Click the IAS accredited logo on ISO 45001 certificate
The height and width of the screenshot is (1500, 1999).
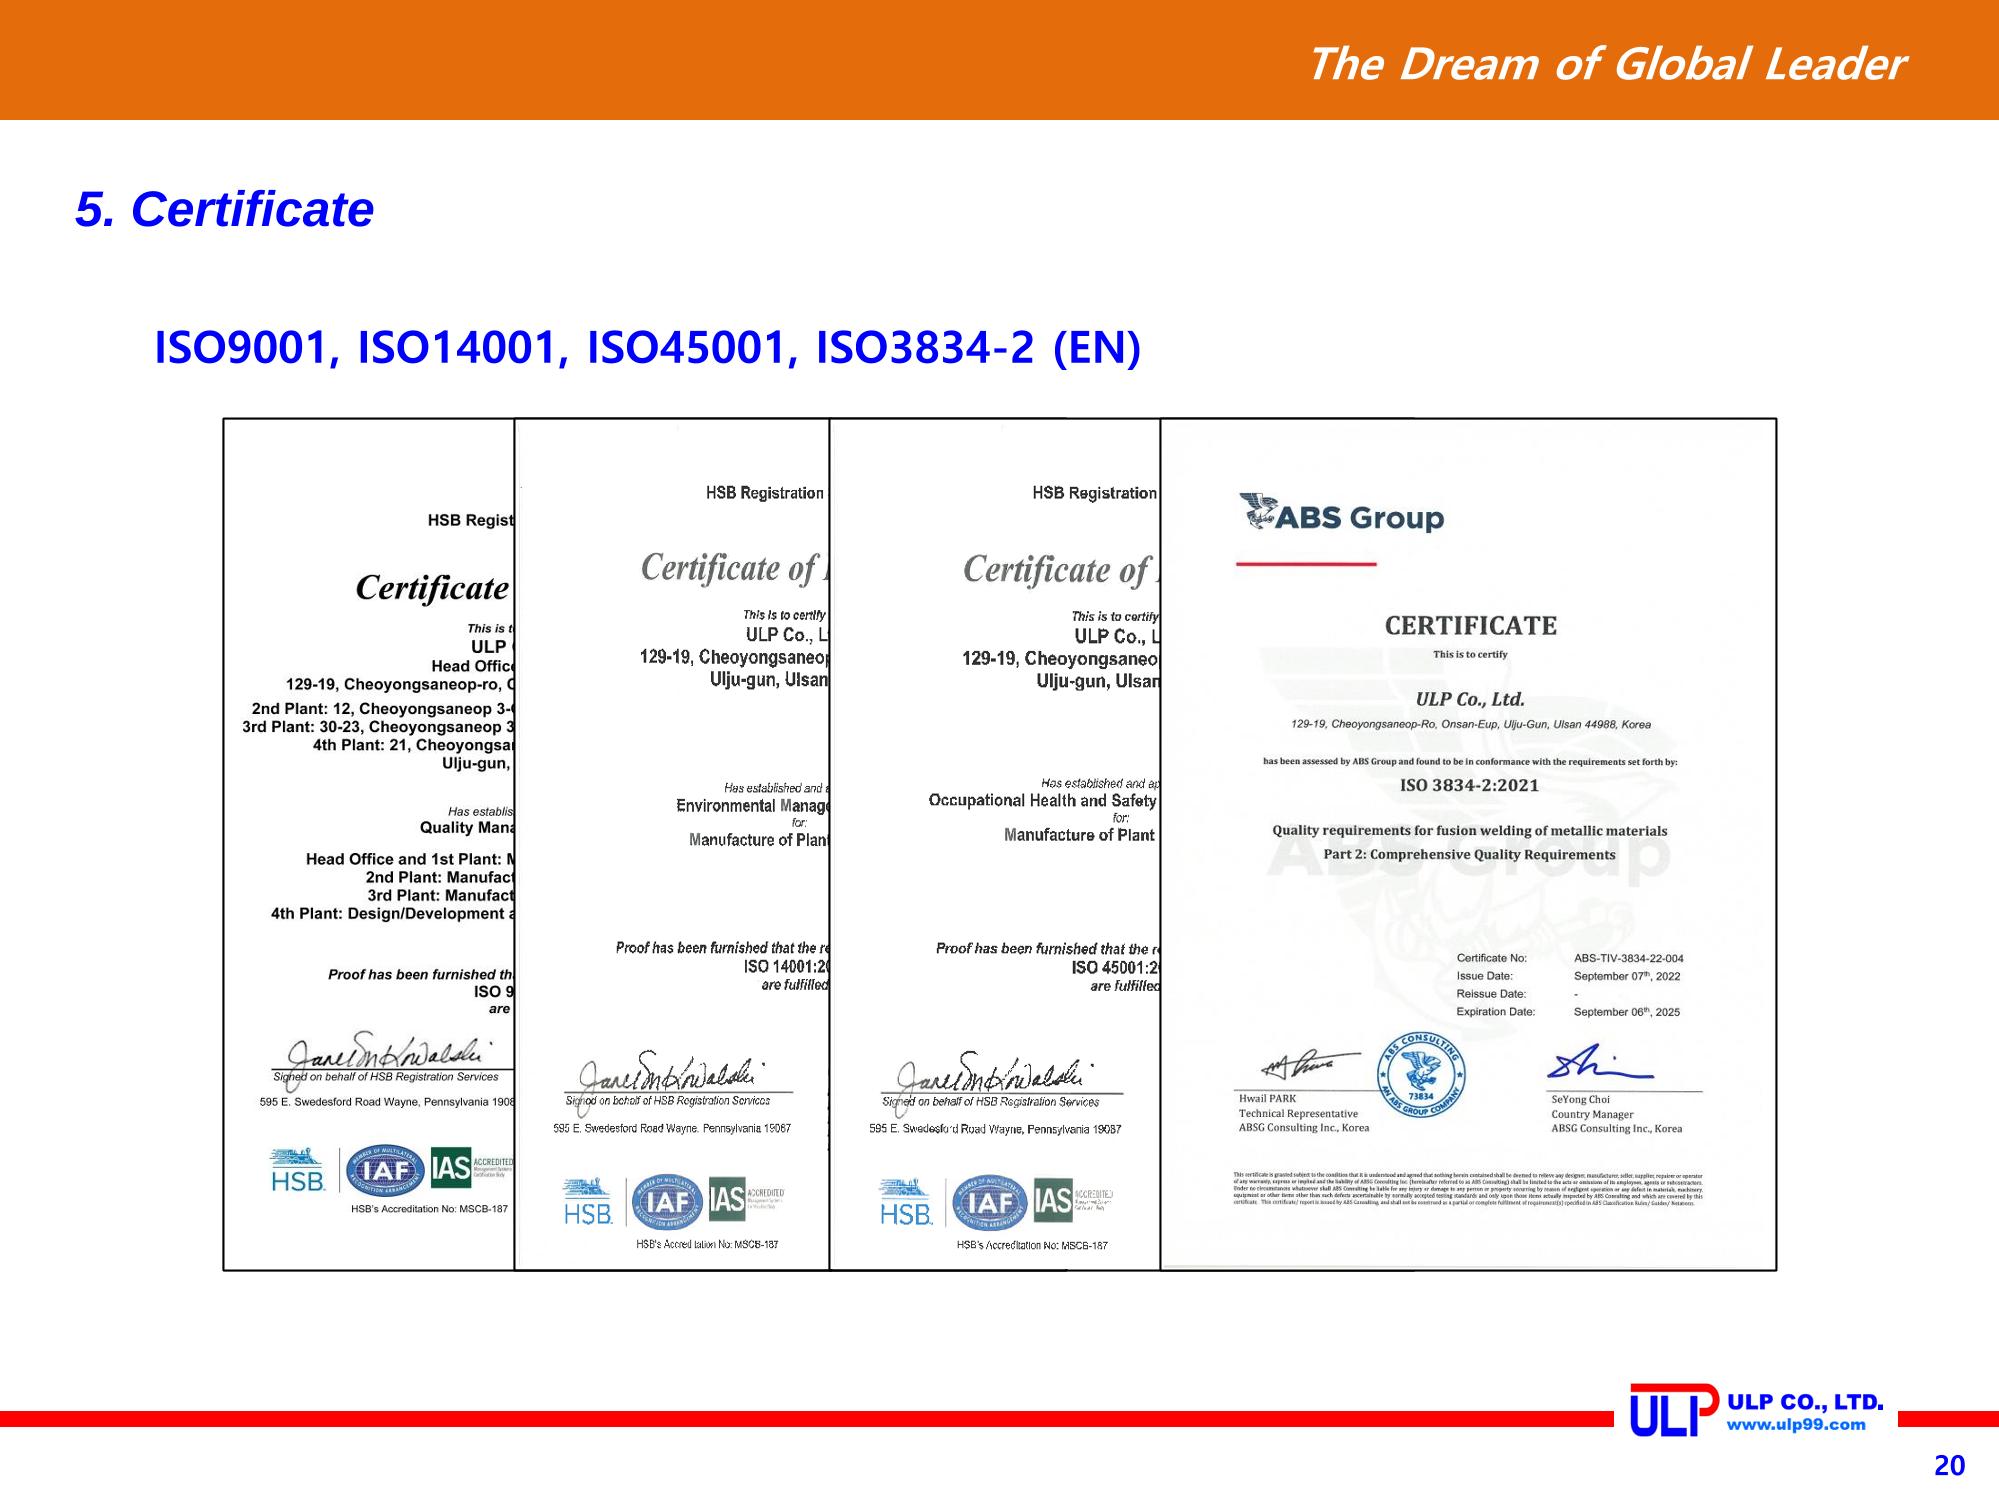(1073, 1200)
